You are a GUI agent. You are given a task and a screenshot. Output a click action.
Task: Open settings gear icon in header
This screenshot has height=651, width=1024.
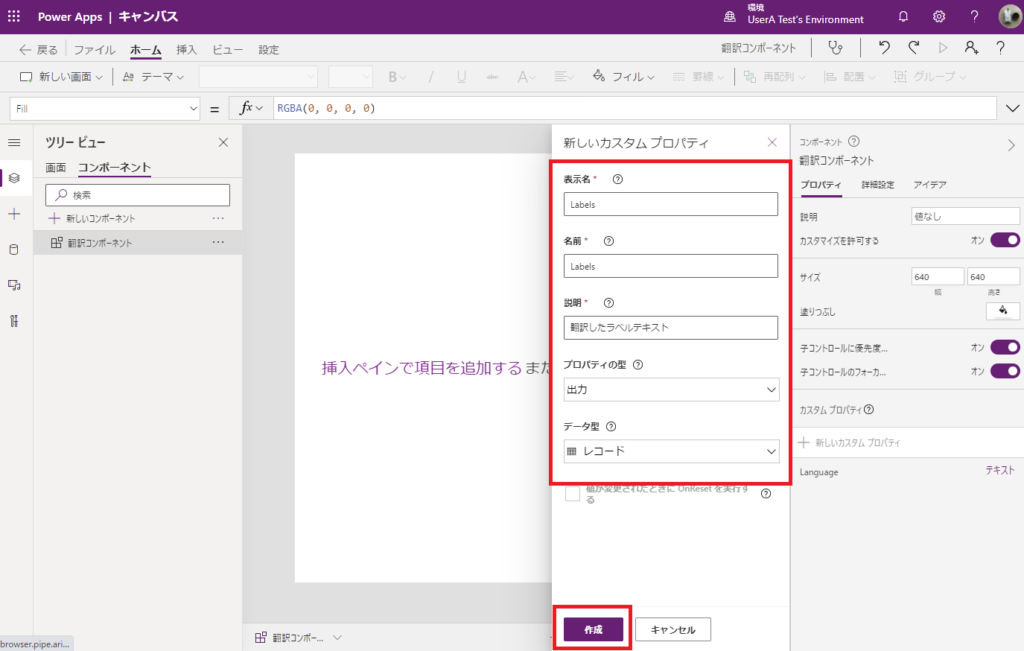coord(938,16)
